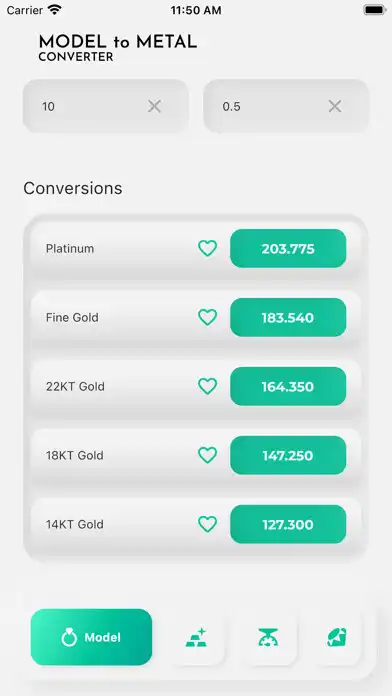
Task: Focus the input field showing 10
Action: coord(106,106)
